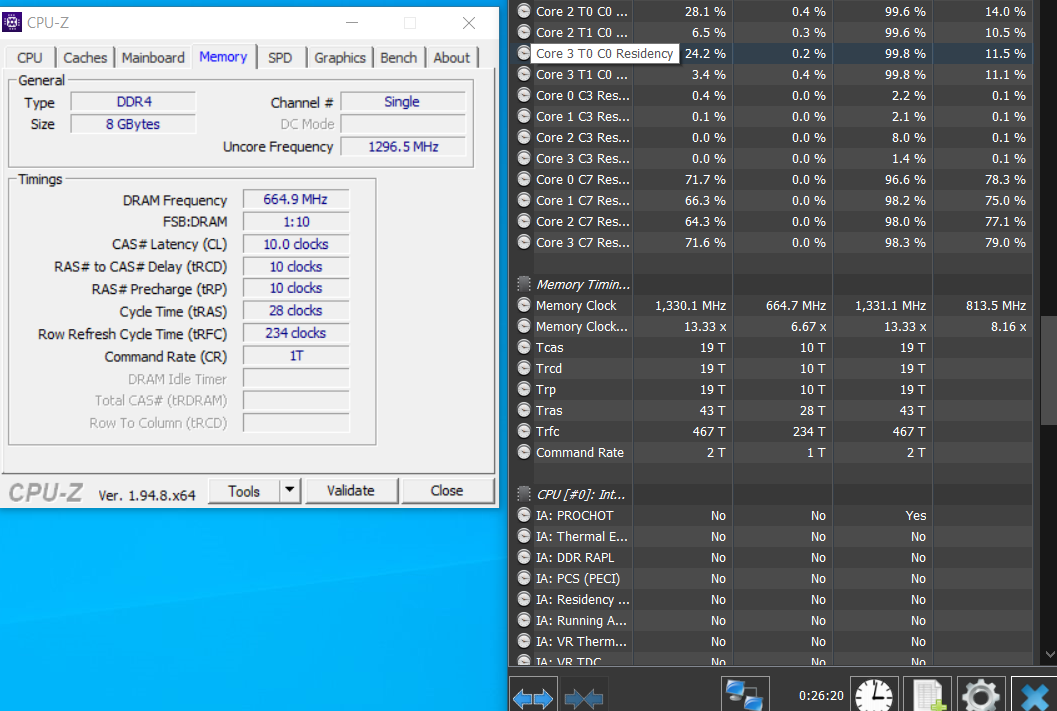Click sensor icon beside Core 0 C7 Residency
1057x711 pixels.
click(x=524, y=179)
